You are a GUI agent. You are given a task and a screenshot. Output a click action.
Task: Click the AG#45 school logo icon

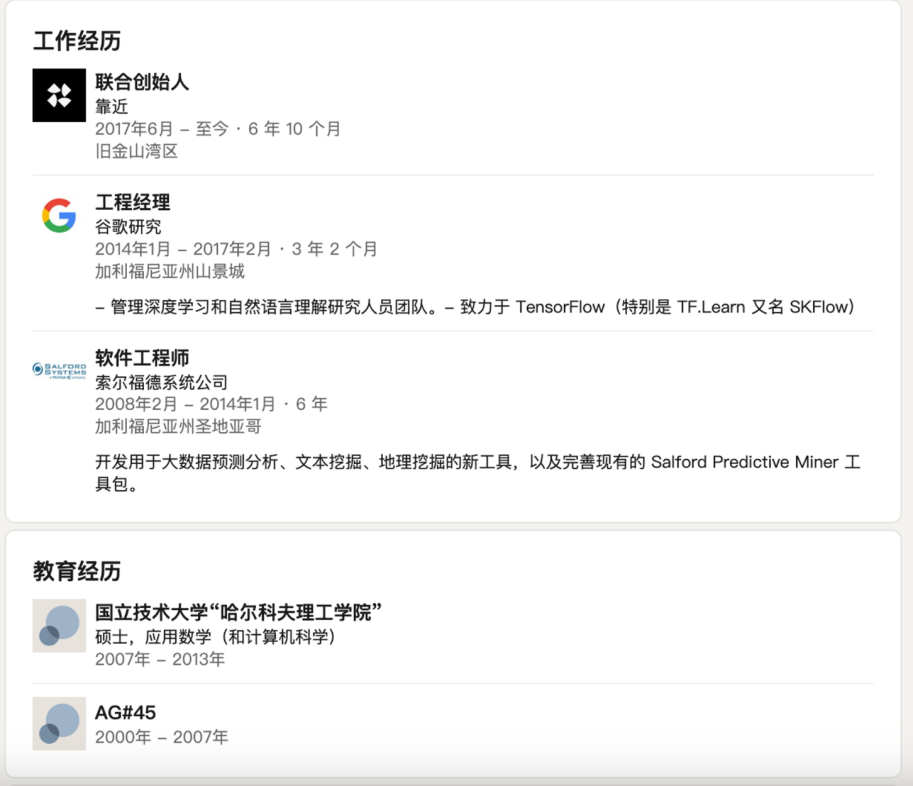pyautogui.click(x=59, y=724)
